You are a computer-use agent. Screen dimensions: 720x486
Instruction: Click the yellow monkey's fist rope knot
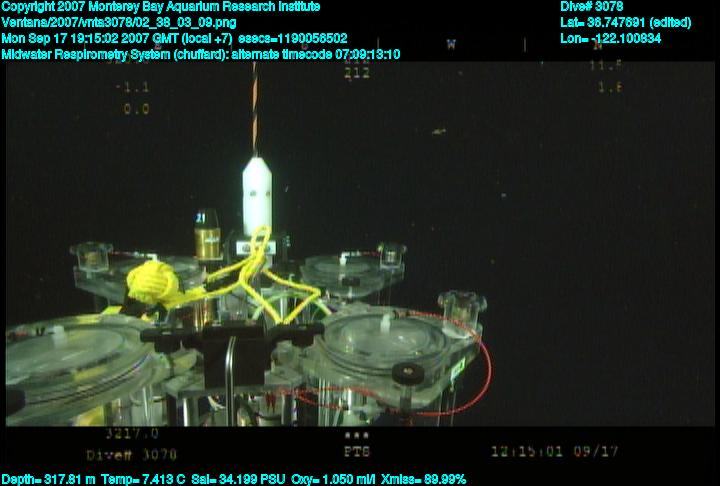(152, 283)
